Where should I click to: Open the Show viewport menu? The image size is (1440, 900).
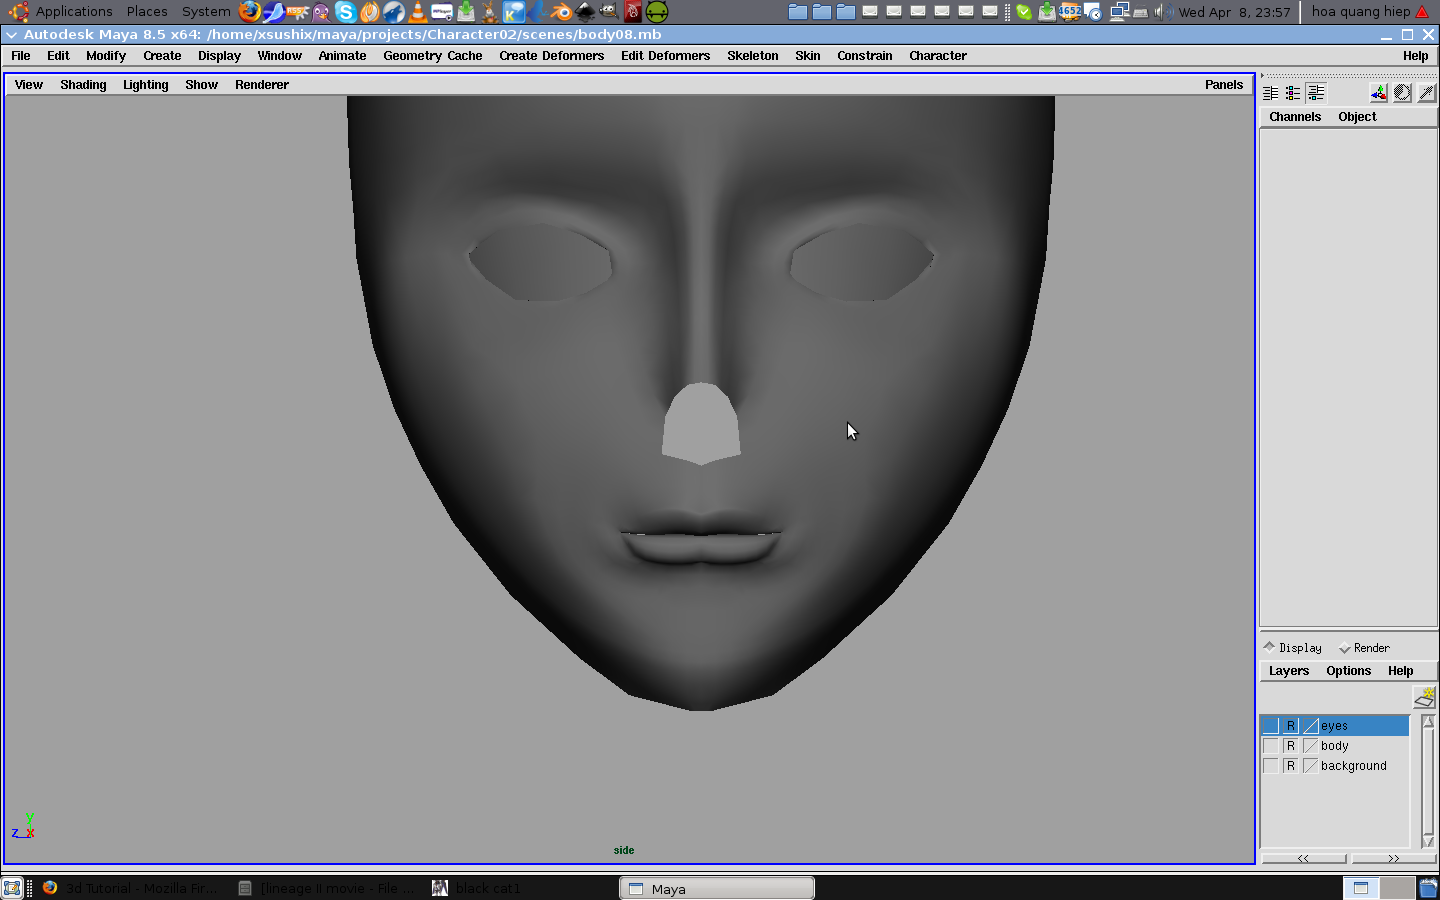click(x=201, y=85)
